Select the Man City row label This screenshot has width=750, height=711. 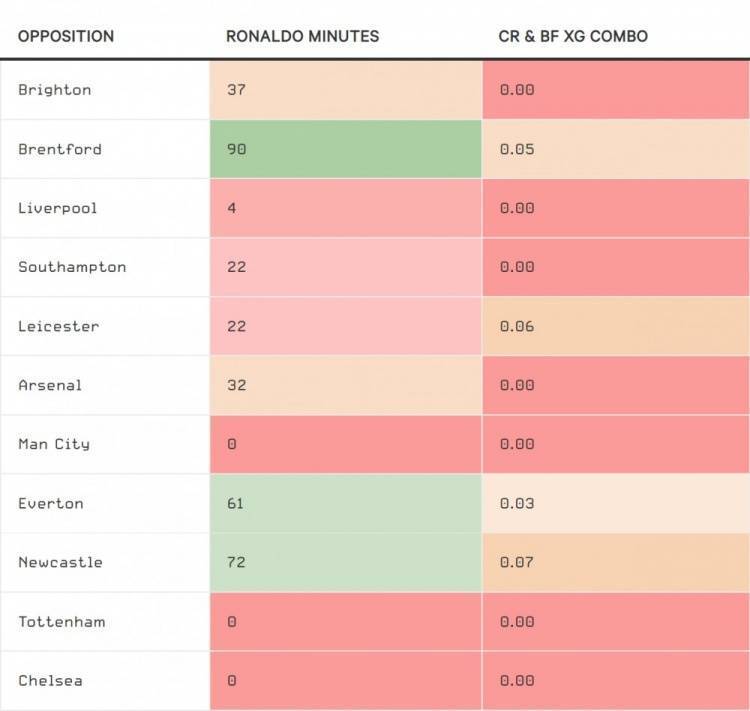(x=54, y=444)
